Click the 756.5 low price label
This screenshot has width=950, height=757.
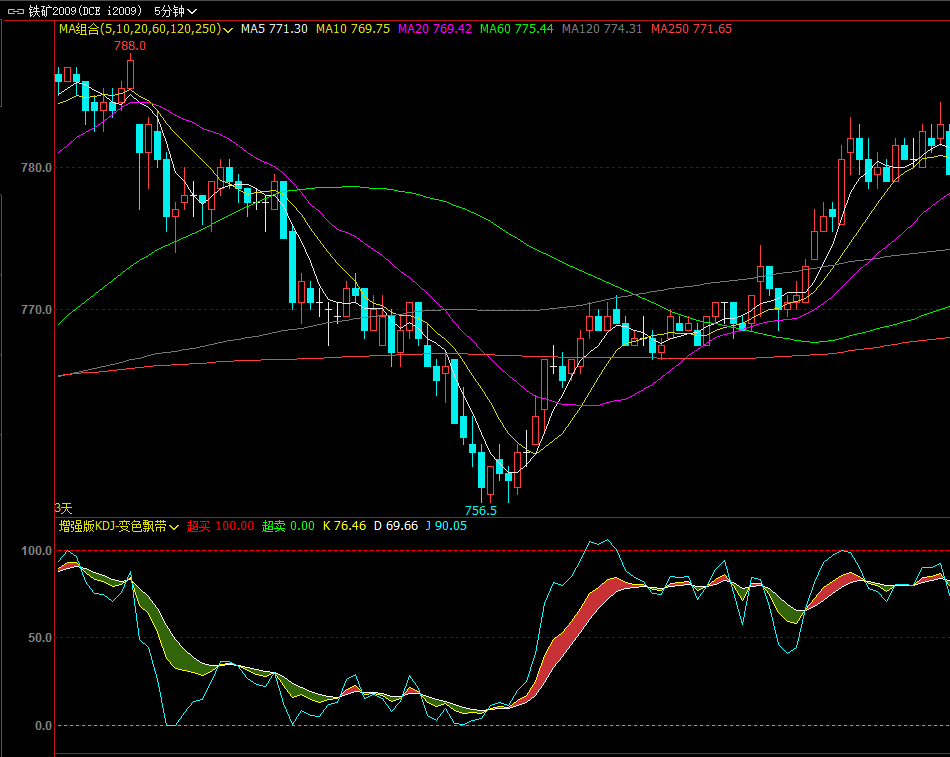point(480,510)
